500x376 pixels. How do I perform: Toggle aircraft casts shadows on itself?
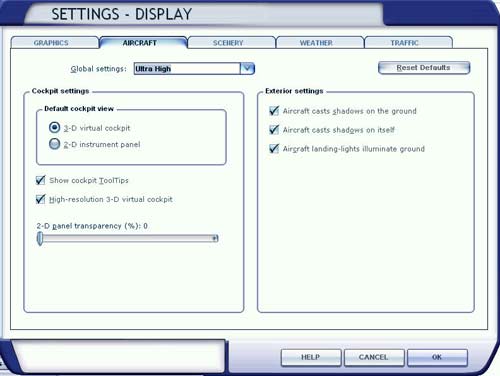click(274, 129)
